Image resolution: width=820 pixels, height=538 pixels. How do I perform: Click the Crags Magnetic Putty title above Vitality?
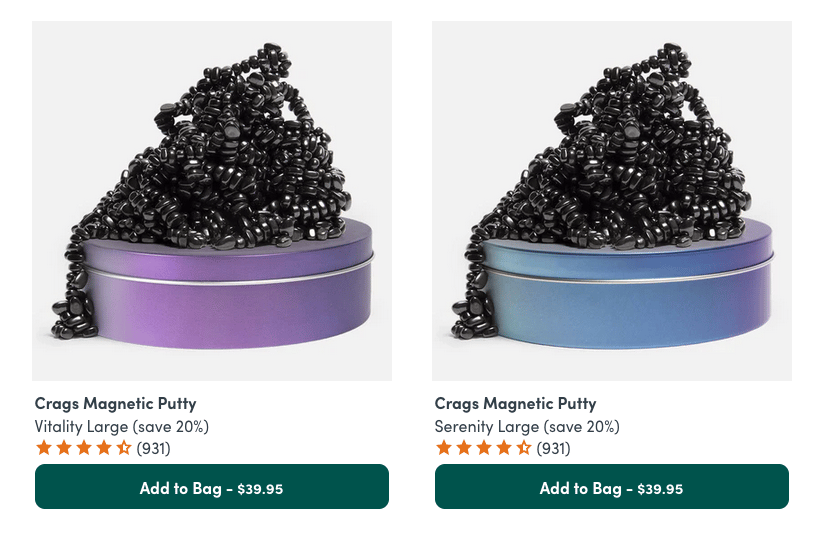pyautogui.click(x=116, y=404)
